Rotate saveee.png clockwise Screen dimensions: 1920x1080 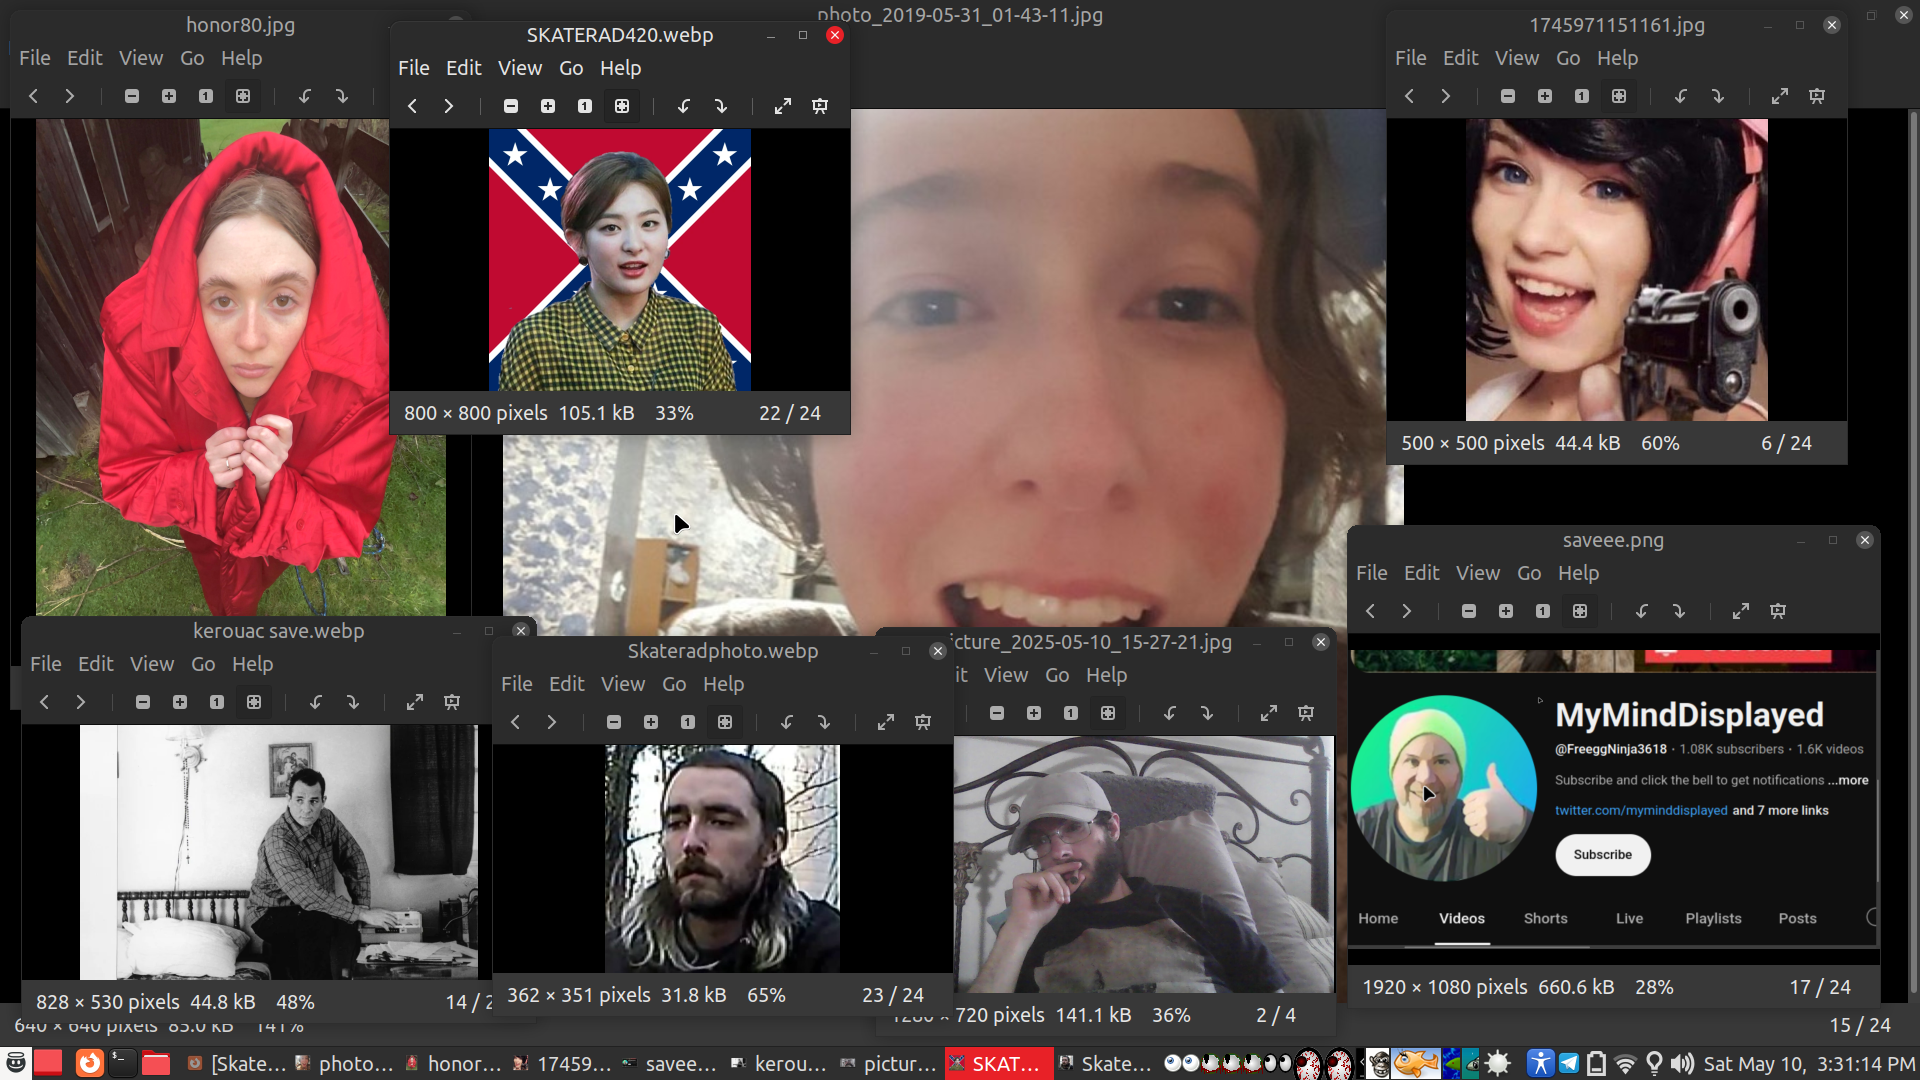1679,611
